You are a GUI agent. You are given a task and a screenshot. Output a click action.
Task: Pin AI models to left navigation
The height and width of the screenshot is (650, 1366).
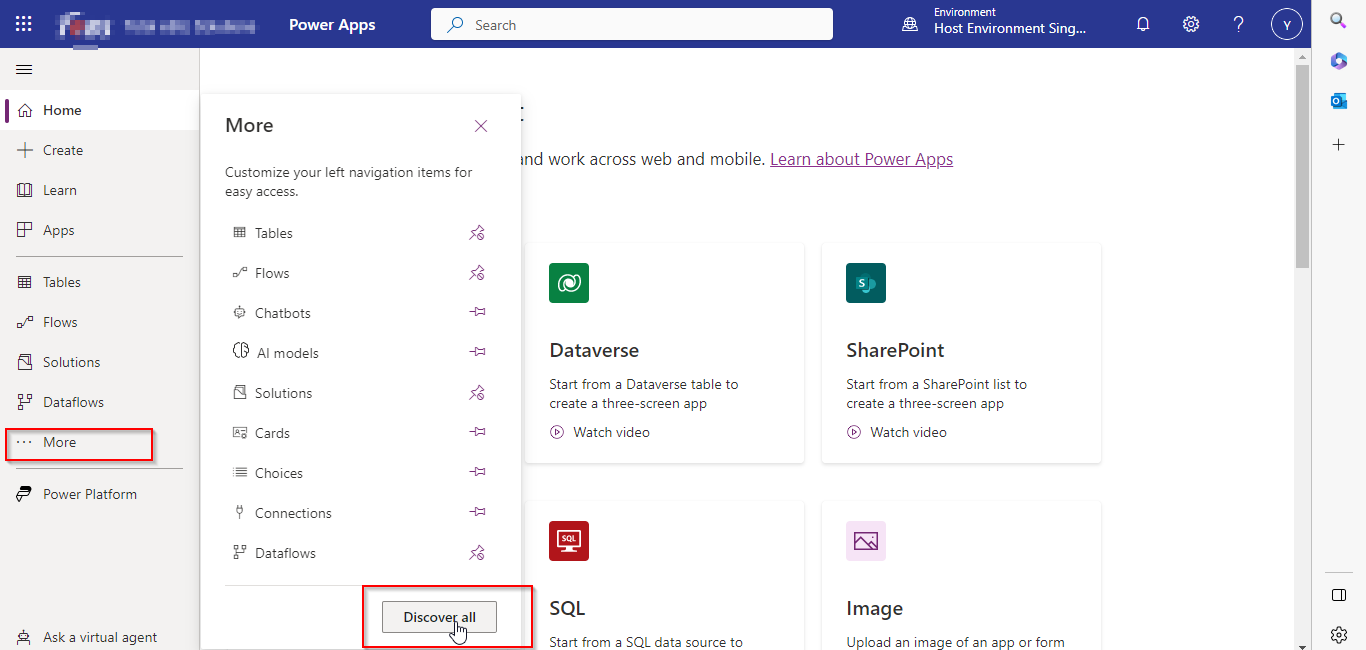pyautogui.click(x=477, y=353)
